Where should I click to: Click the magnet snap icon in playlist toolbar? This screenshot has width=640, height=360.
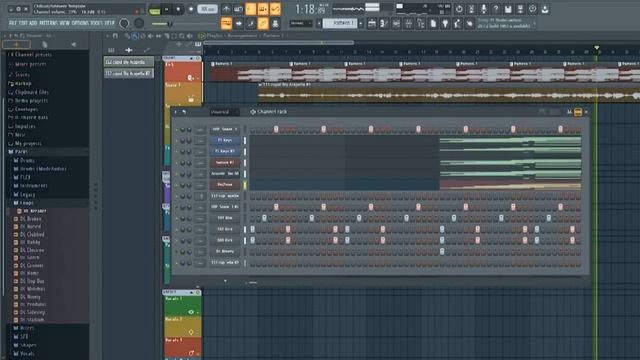click(x=115, y=36)
